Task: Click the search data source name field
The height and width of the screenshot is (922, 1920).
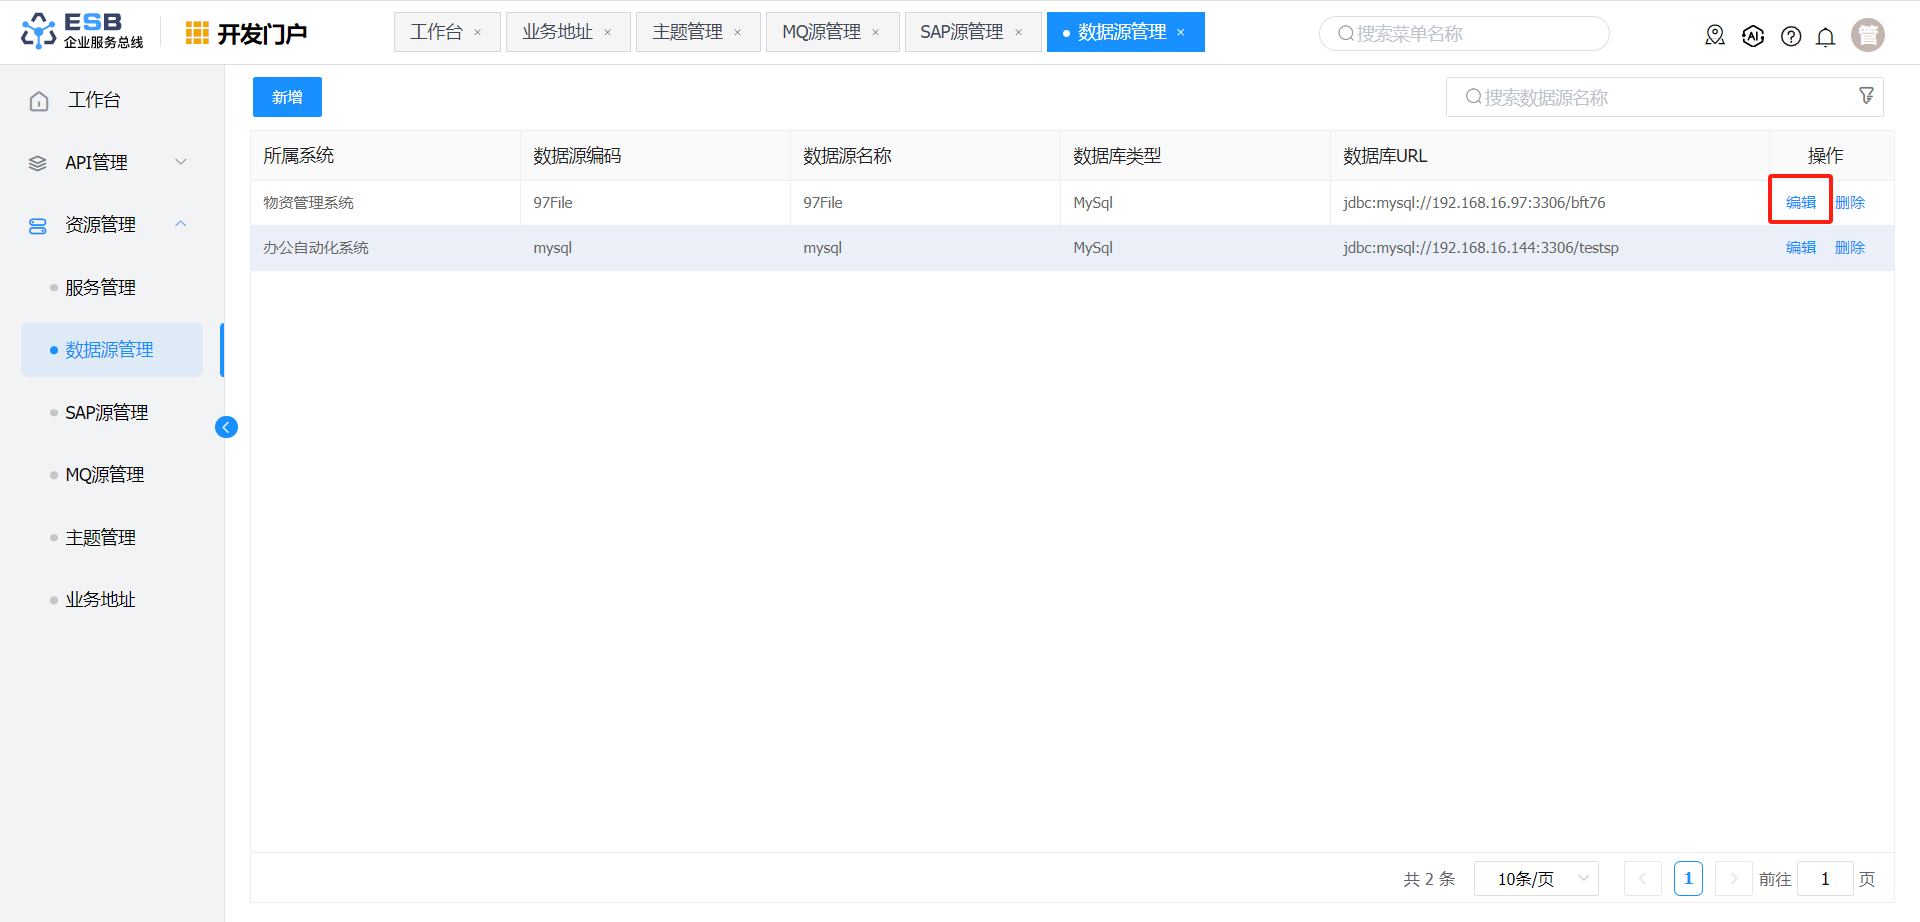Action: 1650,97
